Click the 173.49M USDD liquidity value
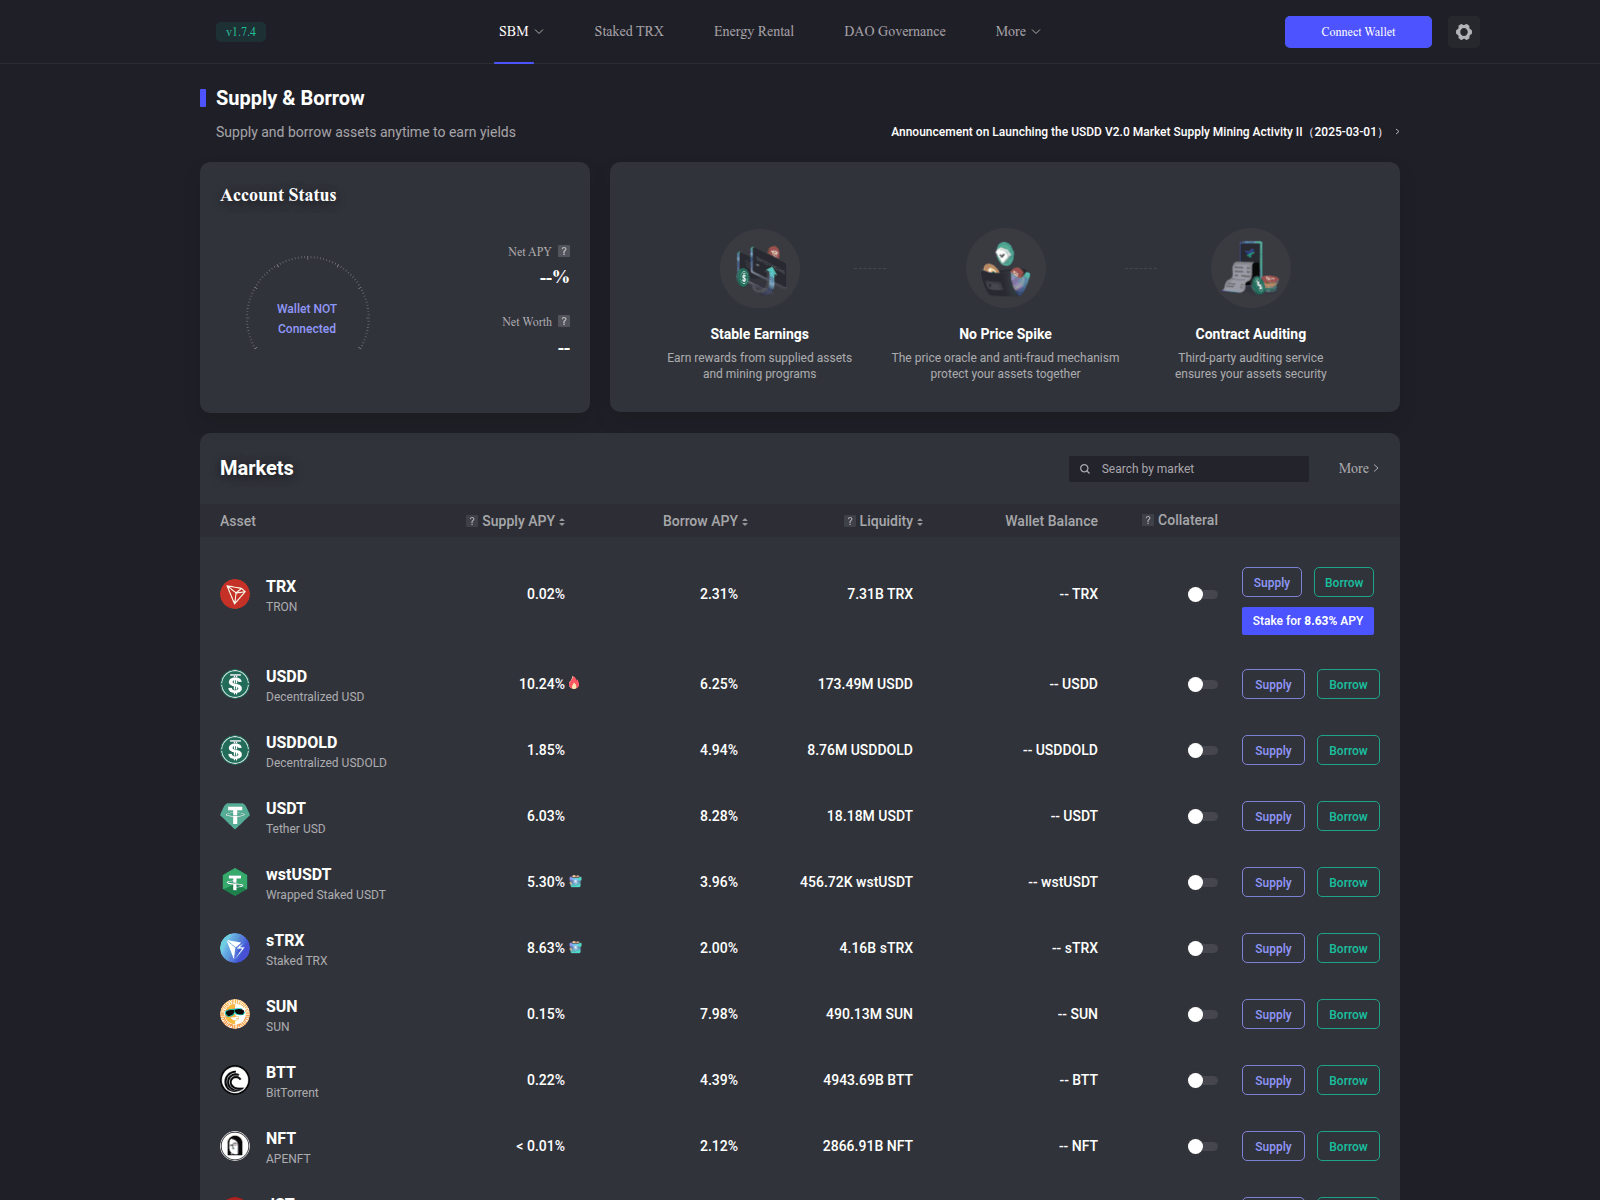Screen dimensions: 1600x1200 pos(865,684)
